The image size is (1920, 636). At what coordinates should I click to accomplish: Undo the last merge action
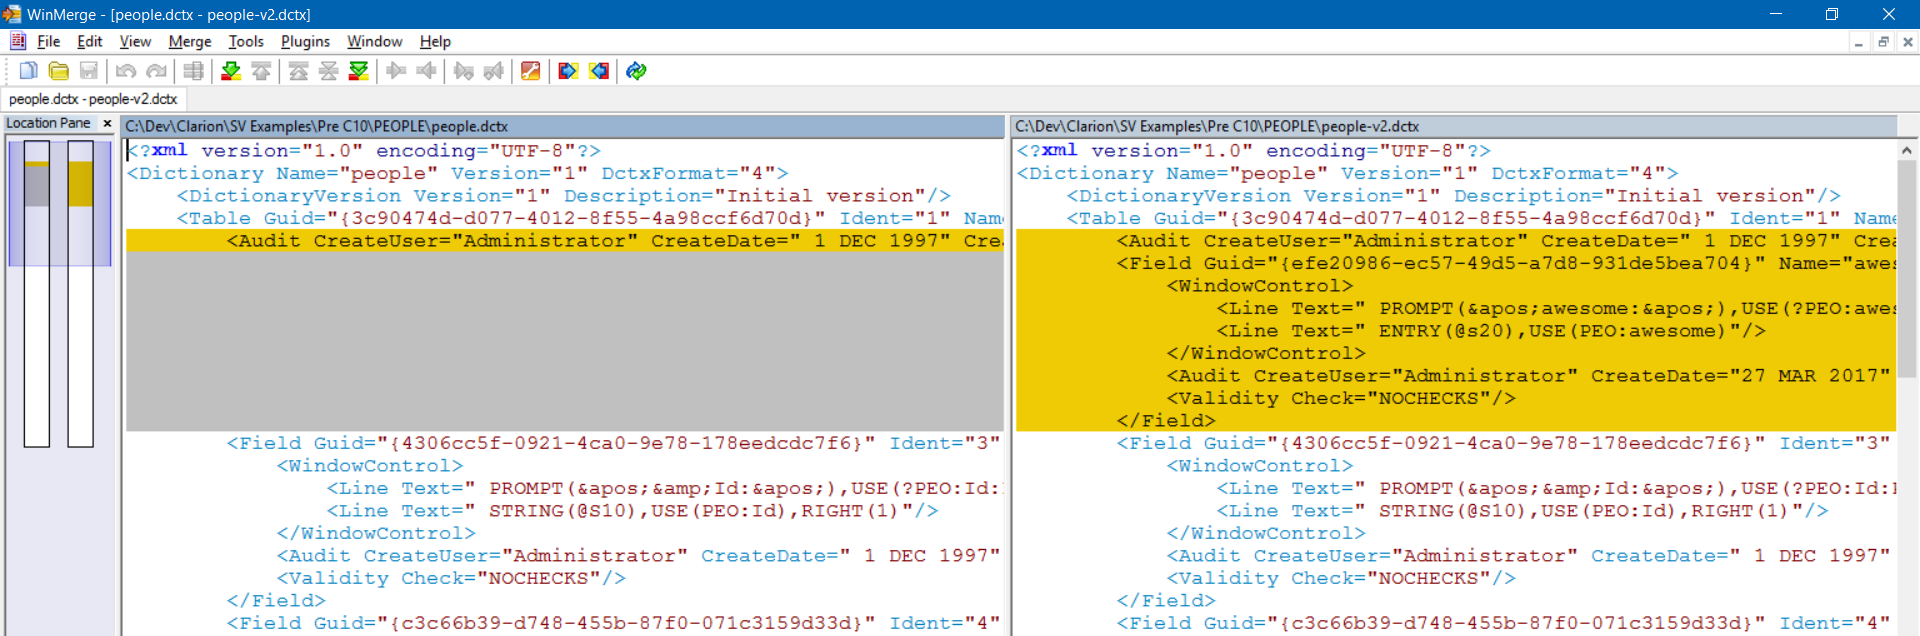click(126, 71)
